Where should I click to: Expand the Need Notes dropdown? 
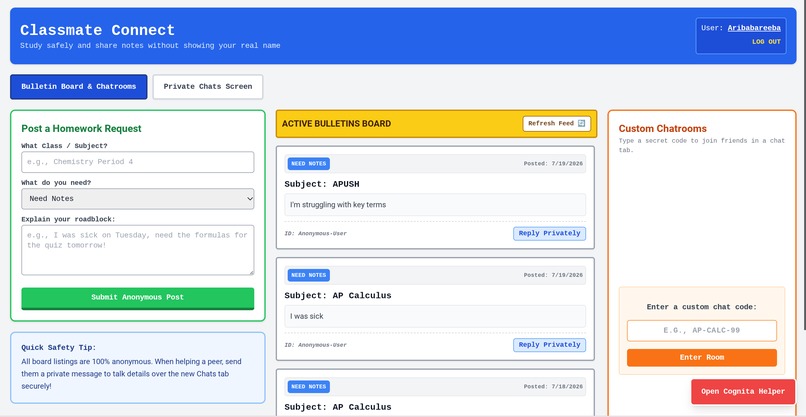[x=138, y=198]
